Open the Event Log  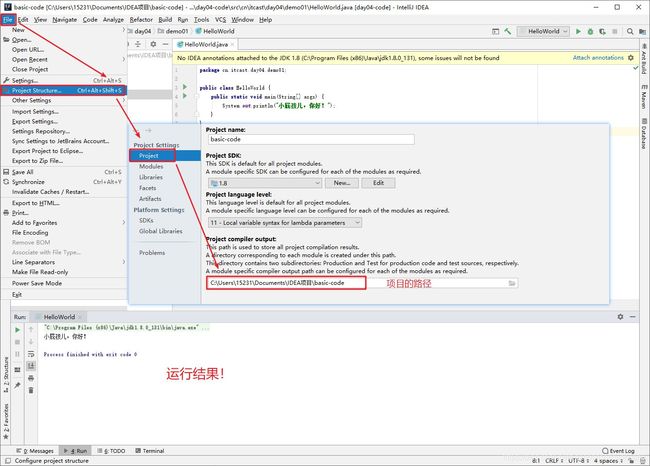618,451
